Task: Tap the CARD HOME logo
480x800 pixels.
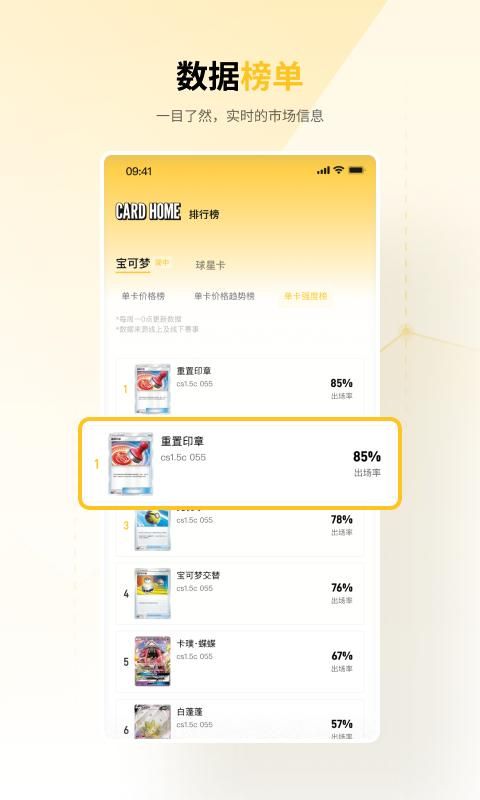Action: [x=148, y=211]
